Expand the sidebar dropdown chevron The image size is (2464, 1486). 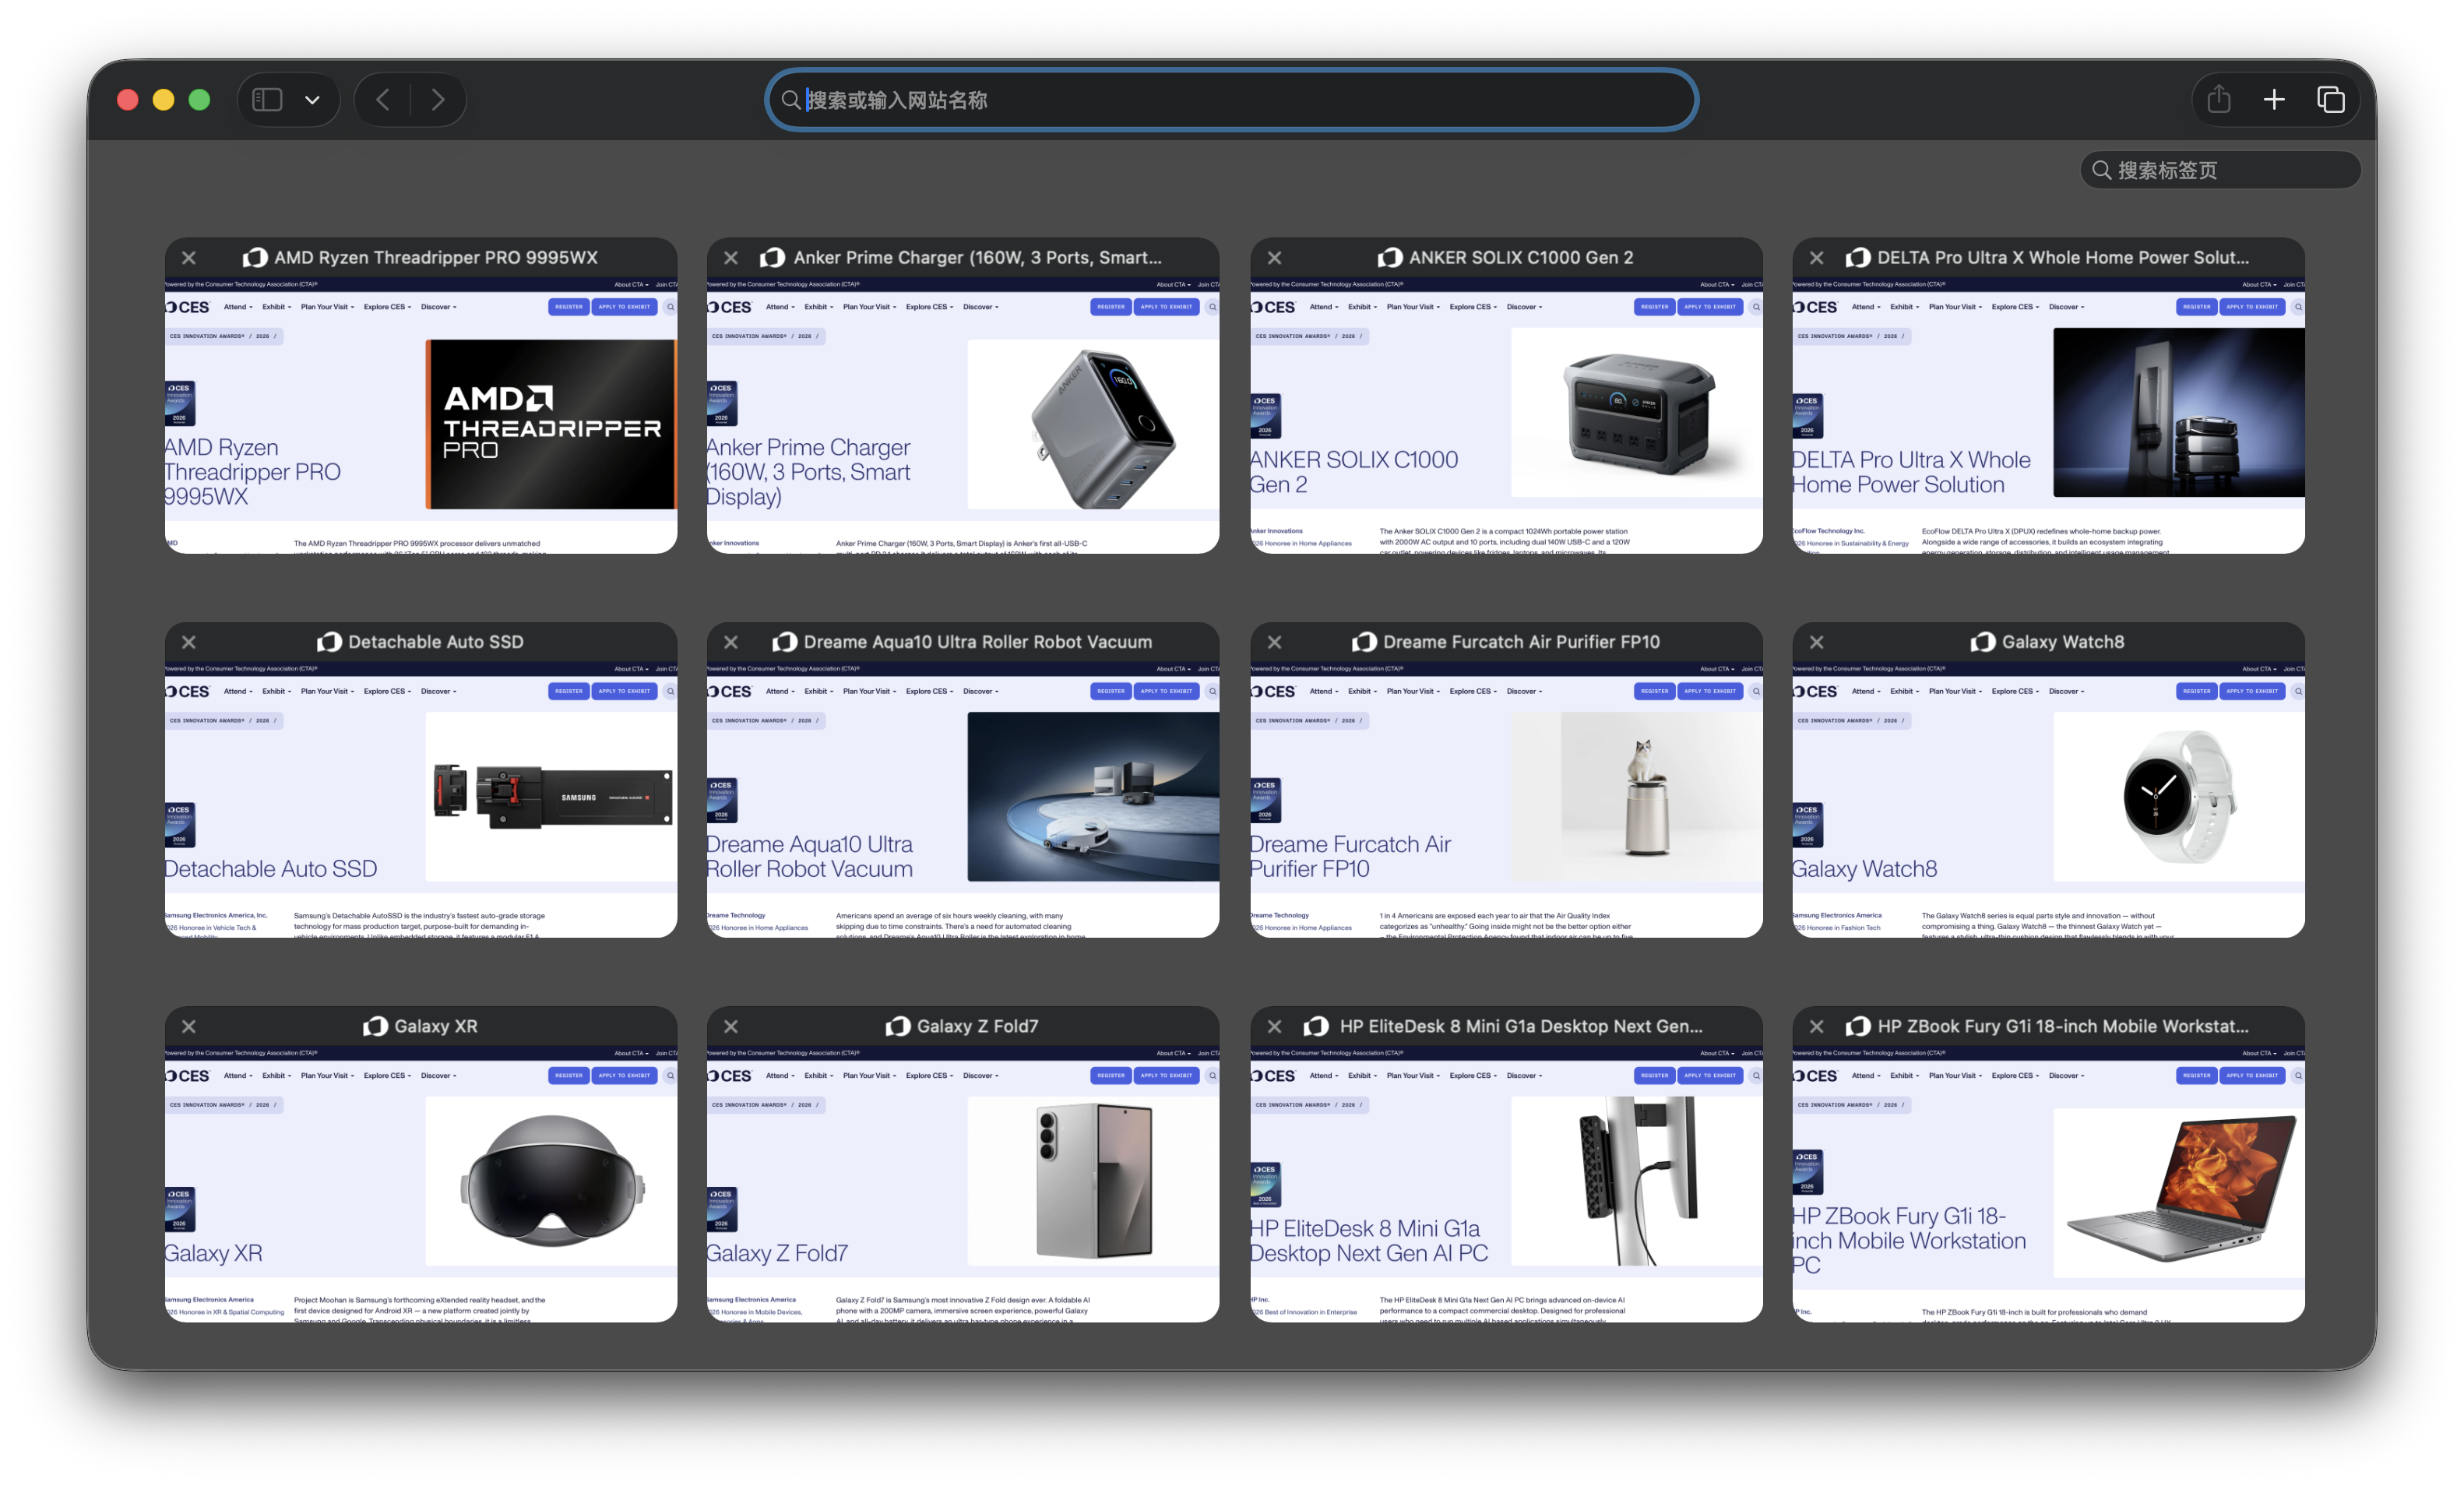tap(312, 100)
